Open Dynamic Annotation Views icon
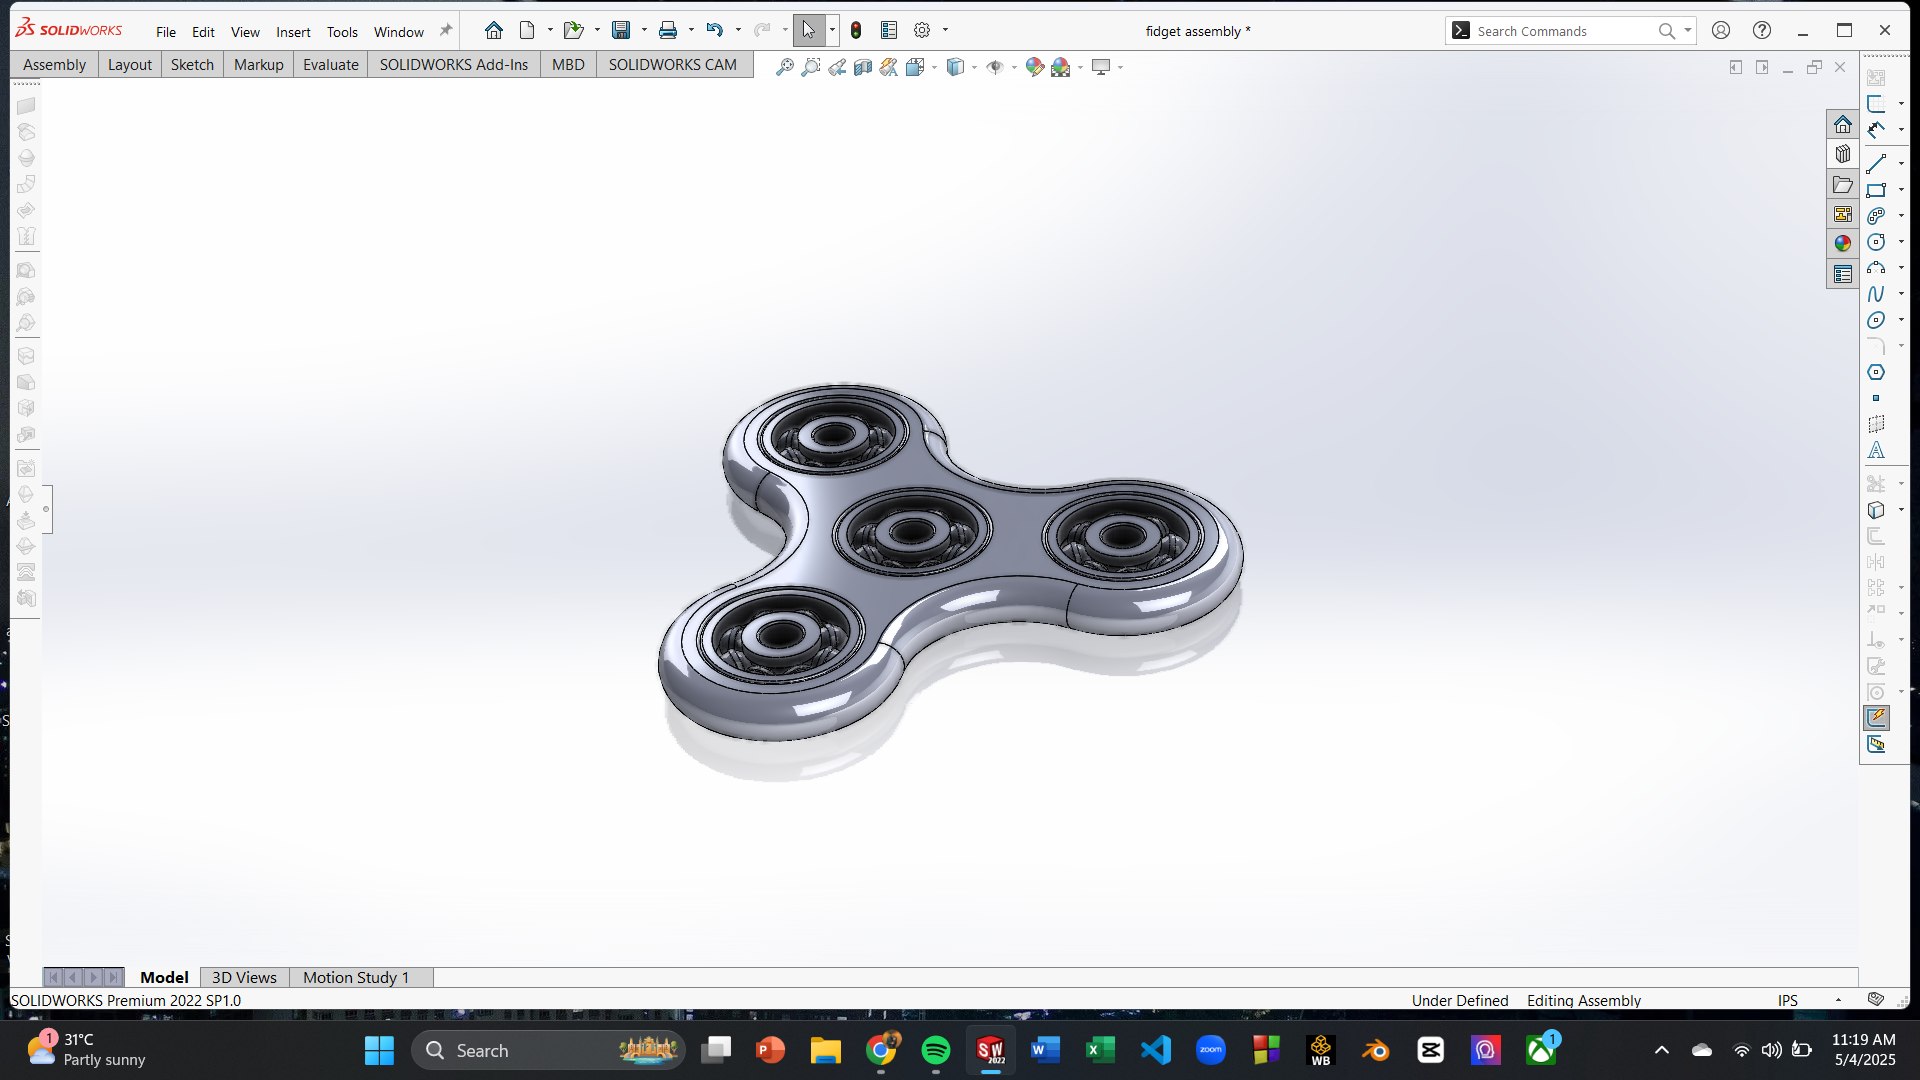This screenshot has width=1920, height=1080. (x=889, y=67)
